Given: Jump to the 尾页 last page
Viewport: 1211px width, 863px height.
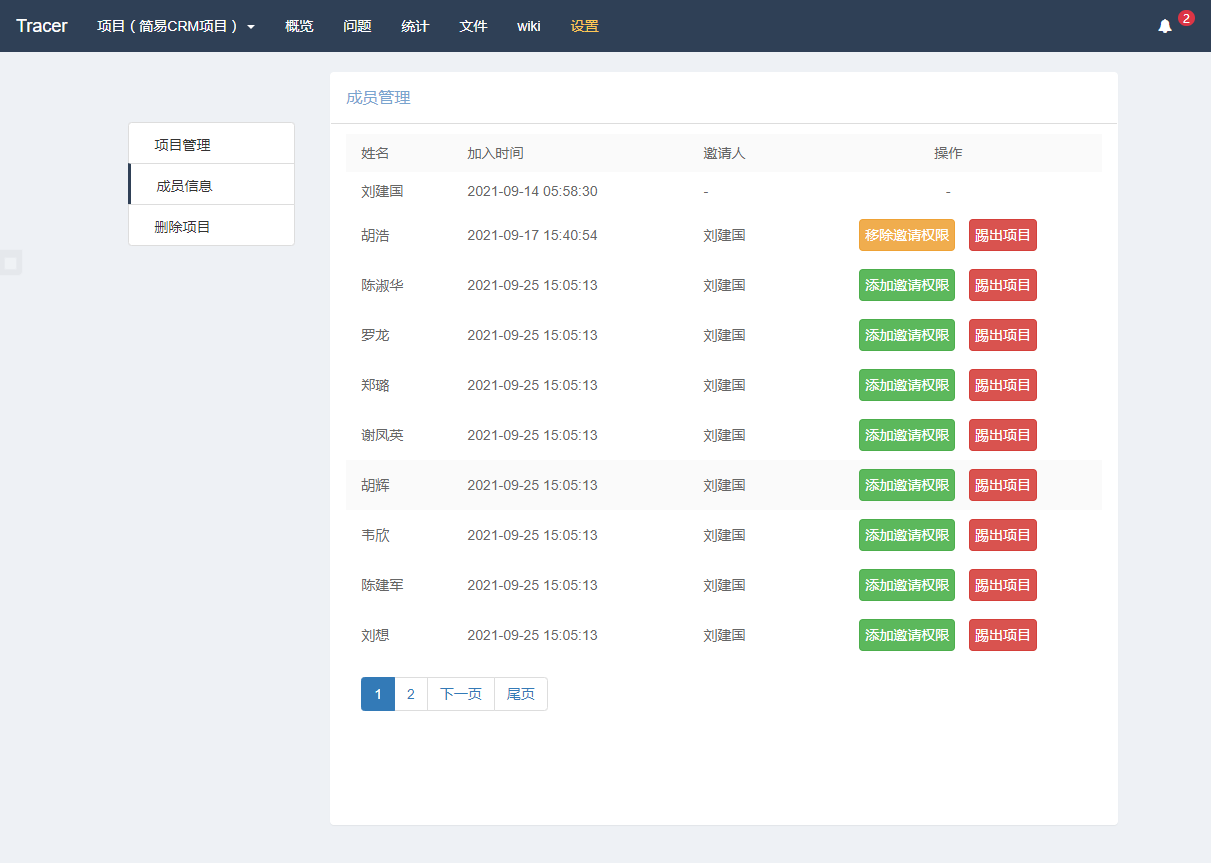Looking at the screenshot, I should [x=520, y=693].
